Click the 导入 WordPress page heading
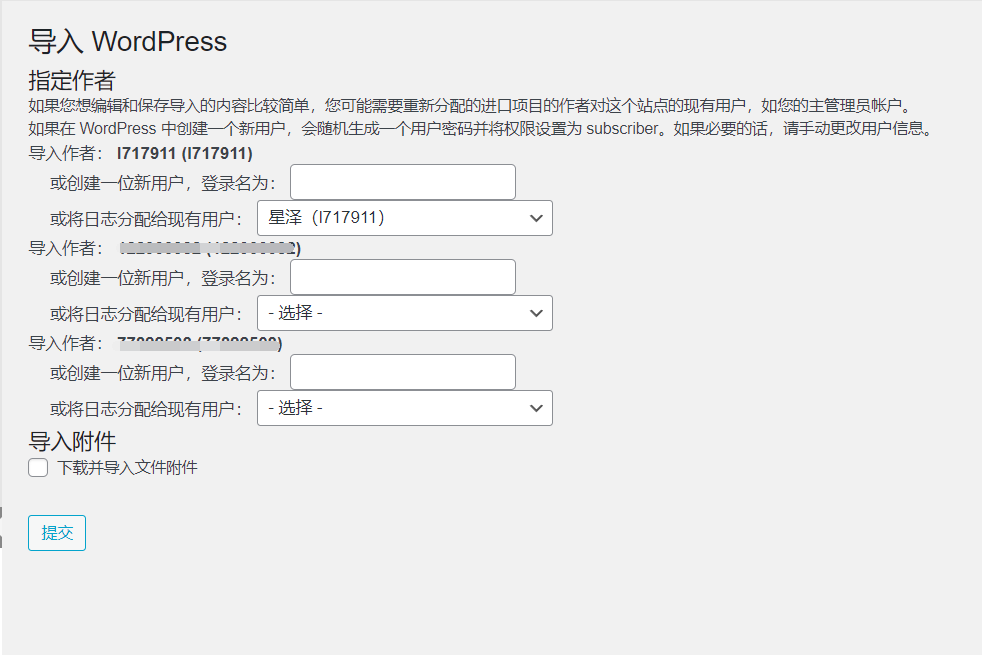Viewport: 982px width, 655px height. tap(128, 42)
